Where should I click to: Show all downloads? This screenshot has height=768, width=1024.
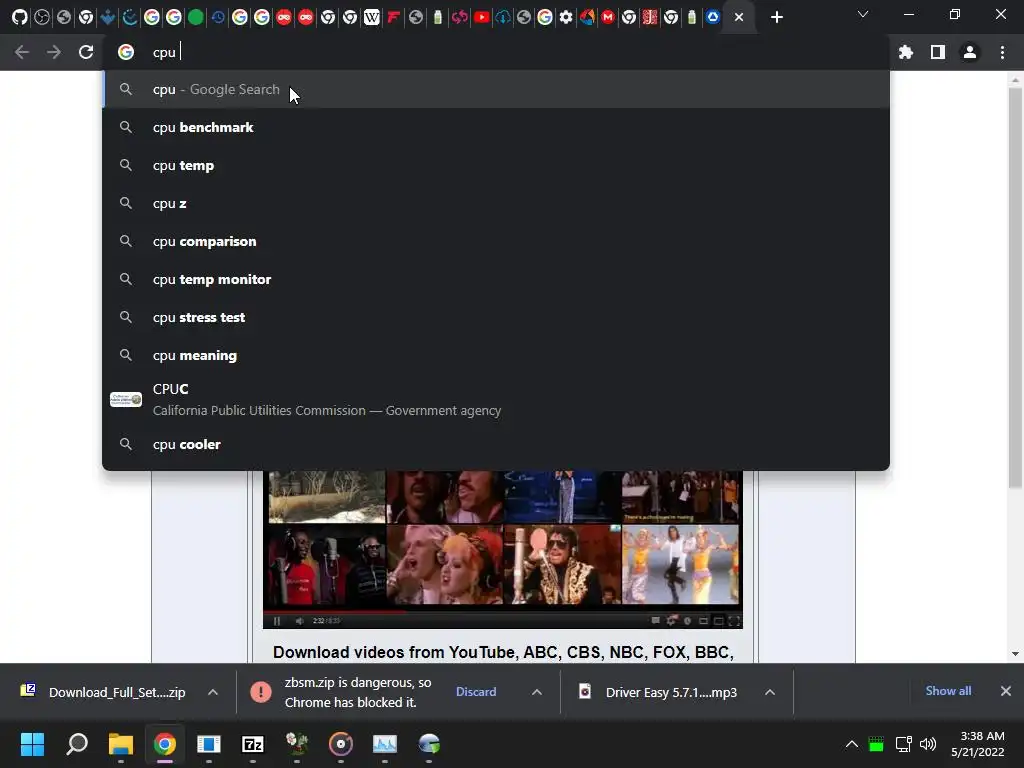pos(948,691)
